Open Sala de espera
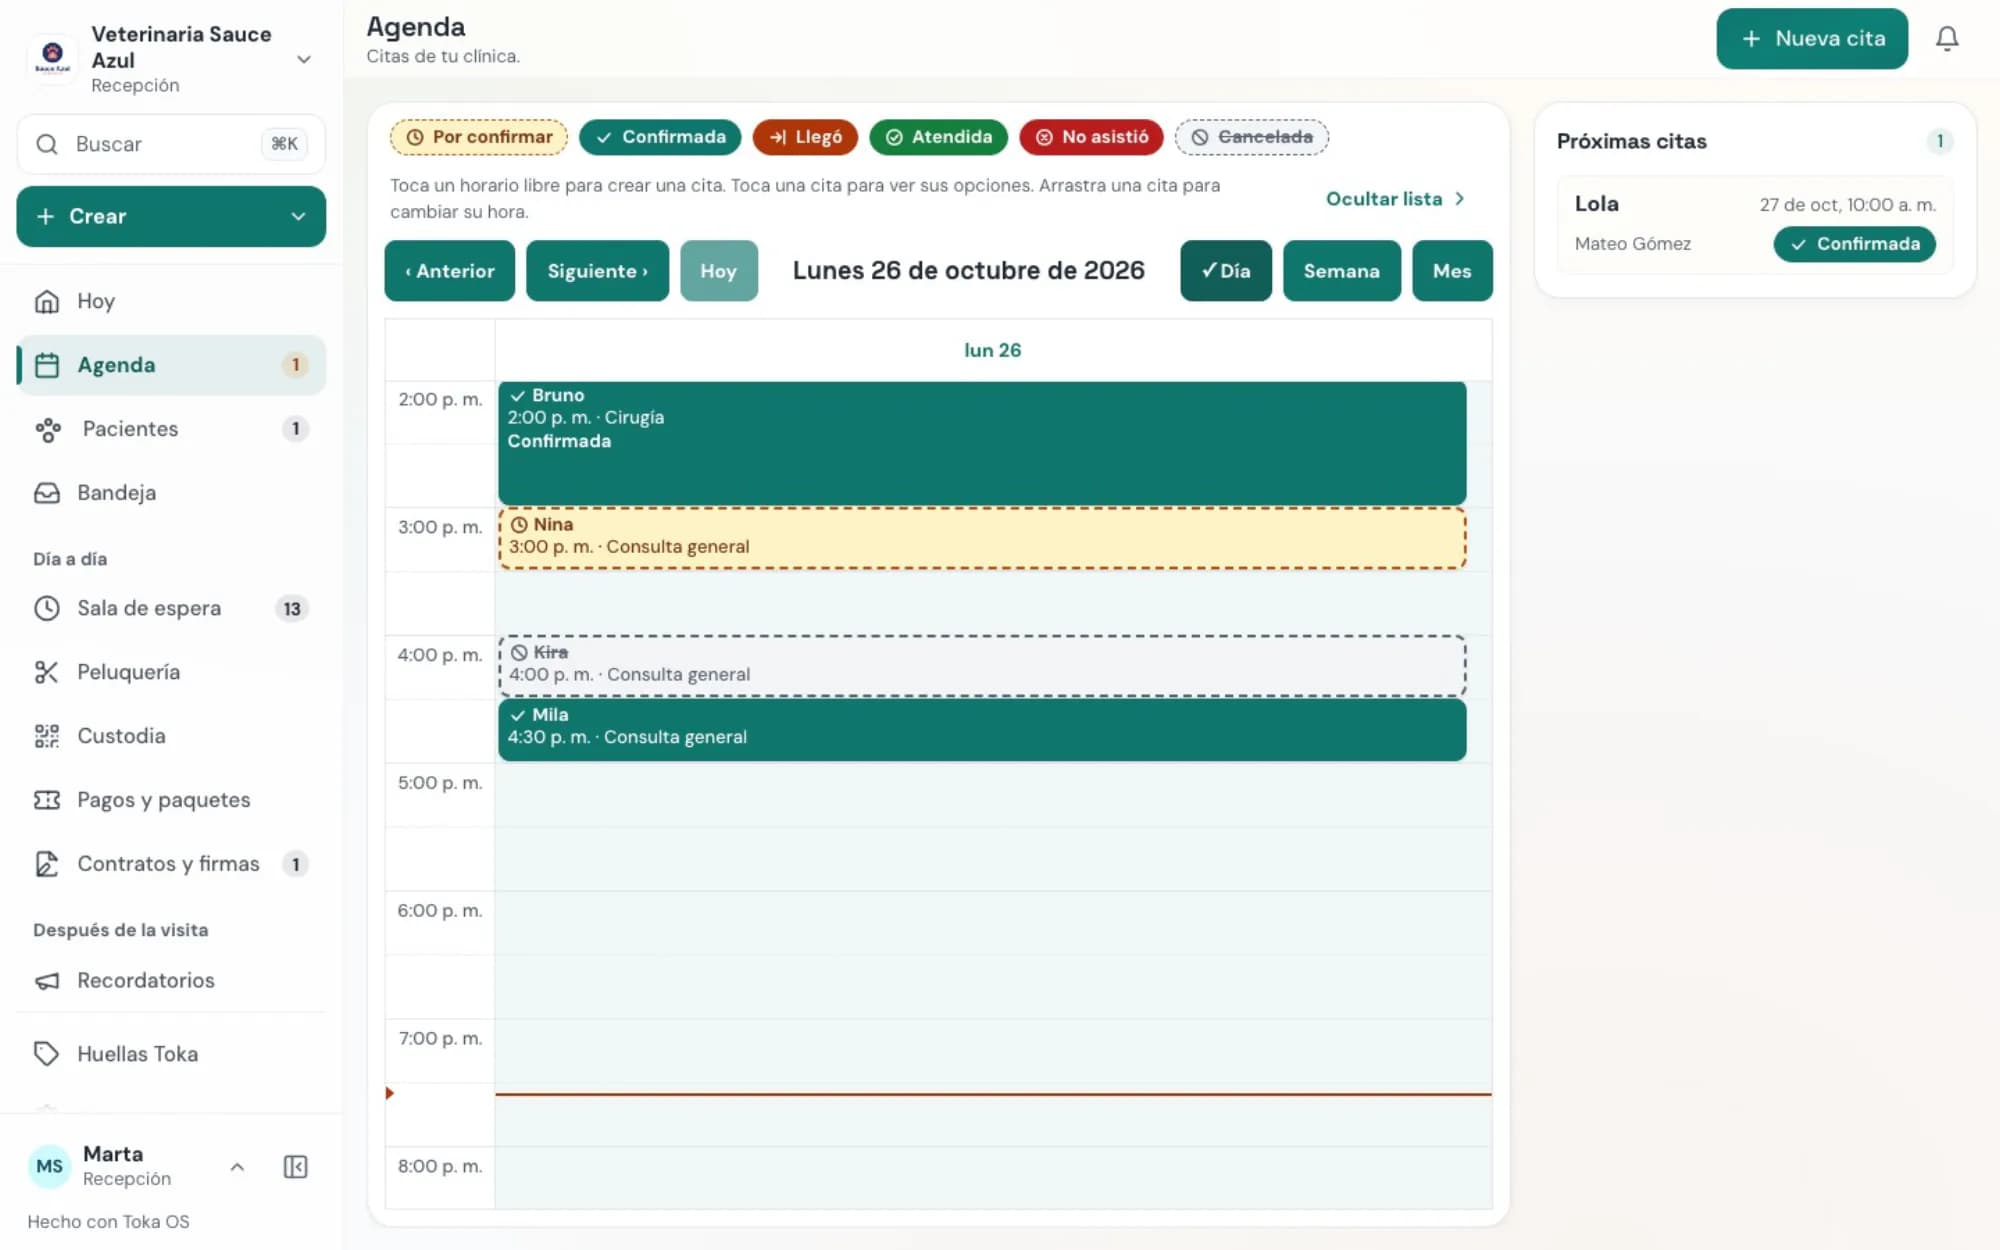 (x=171, y=608)
